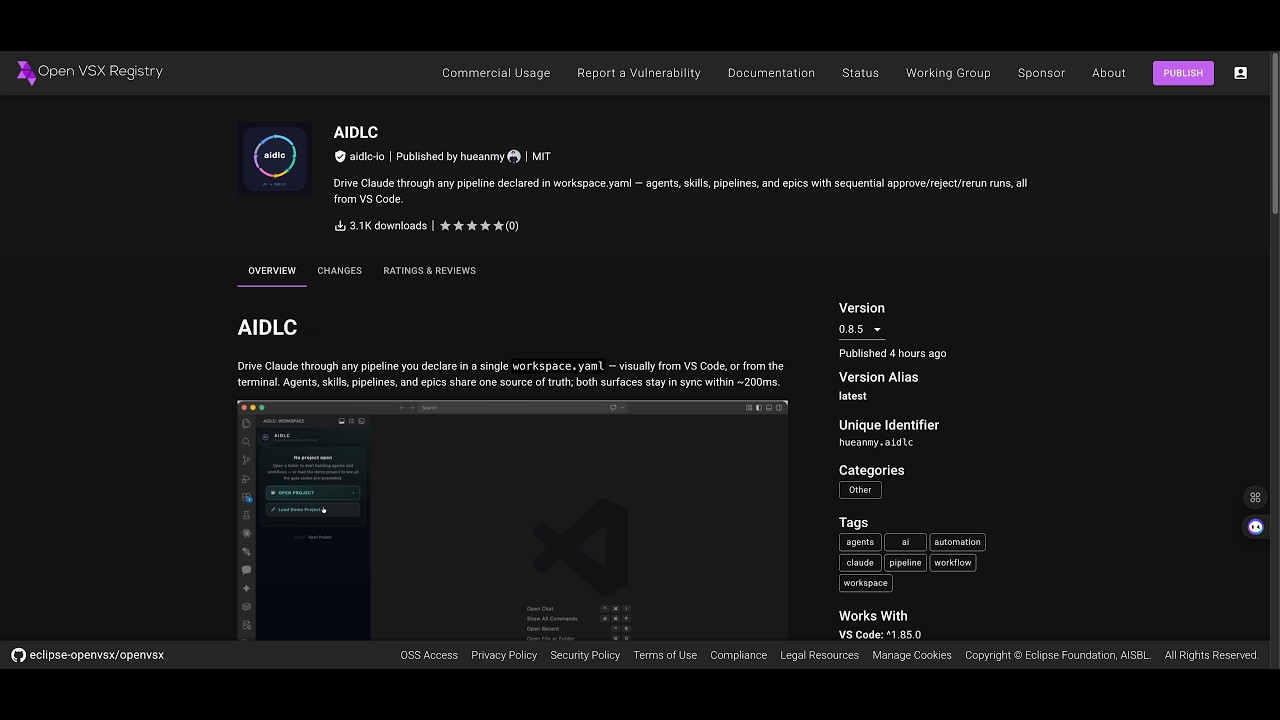This screenshot has width=1280, height=720.
Task: Click the workspace.yaml inline code text
Action: click(x=558, y=366)
